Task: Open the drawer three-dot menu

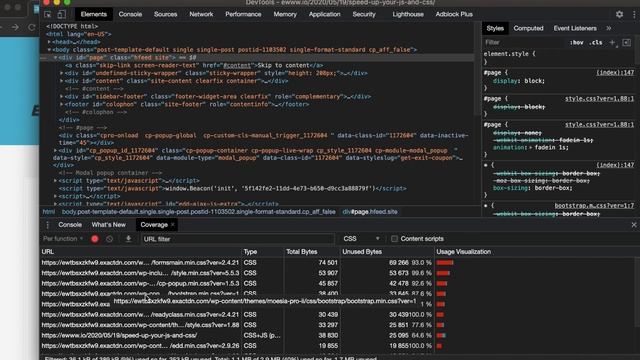Action: (x=48, y=225)
